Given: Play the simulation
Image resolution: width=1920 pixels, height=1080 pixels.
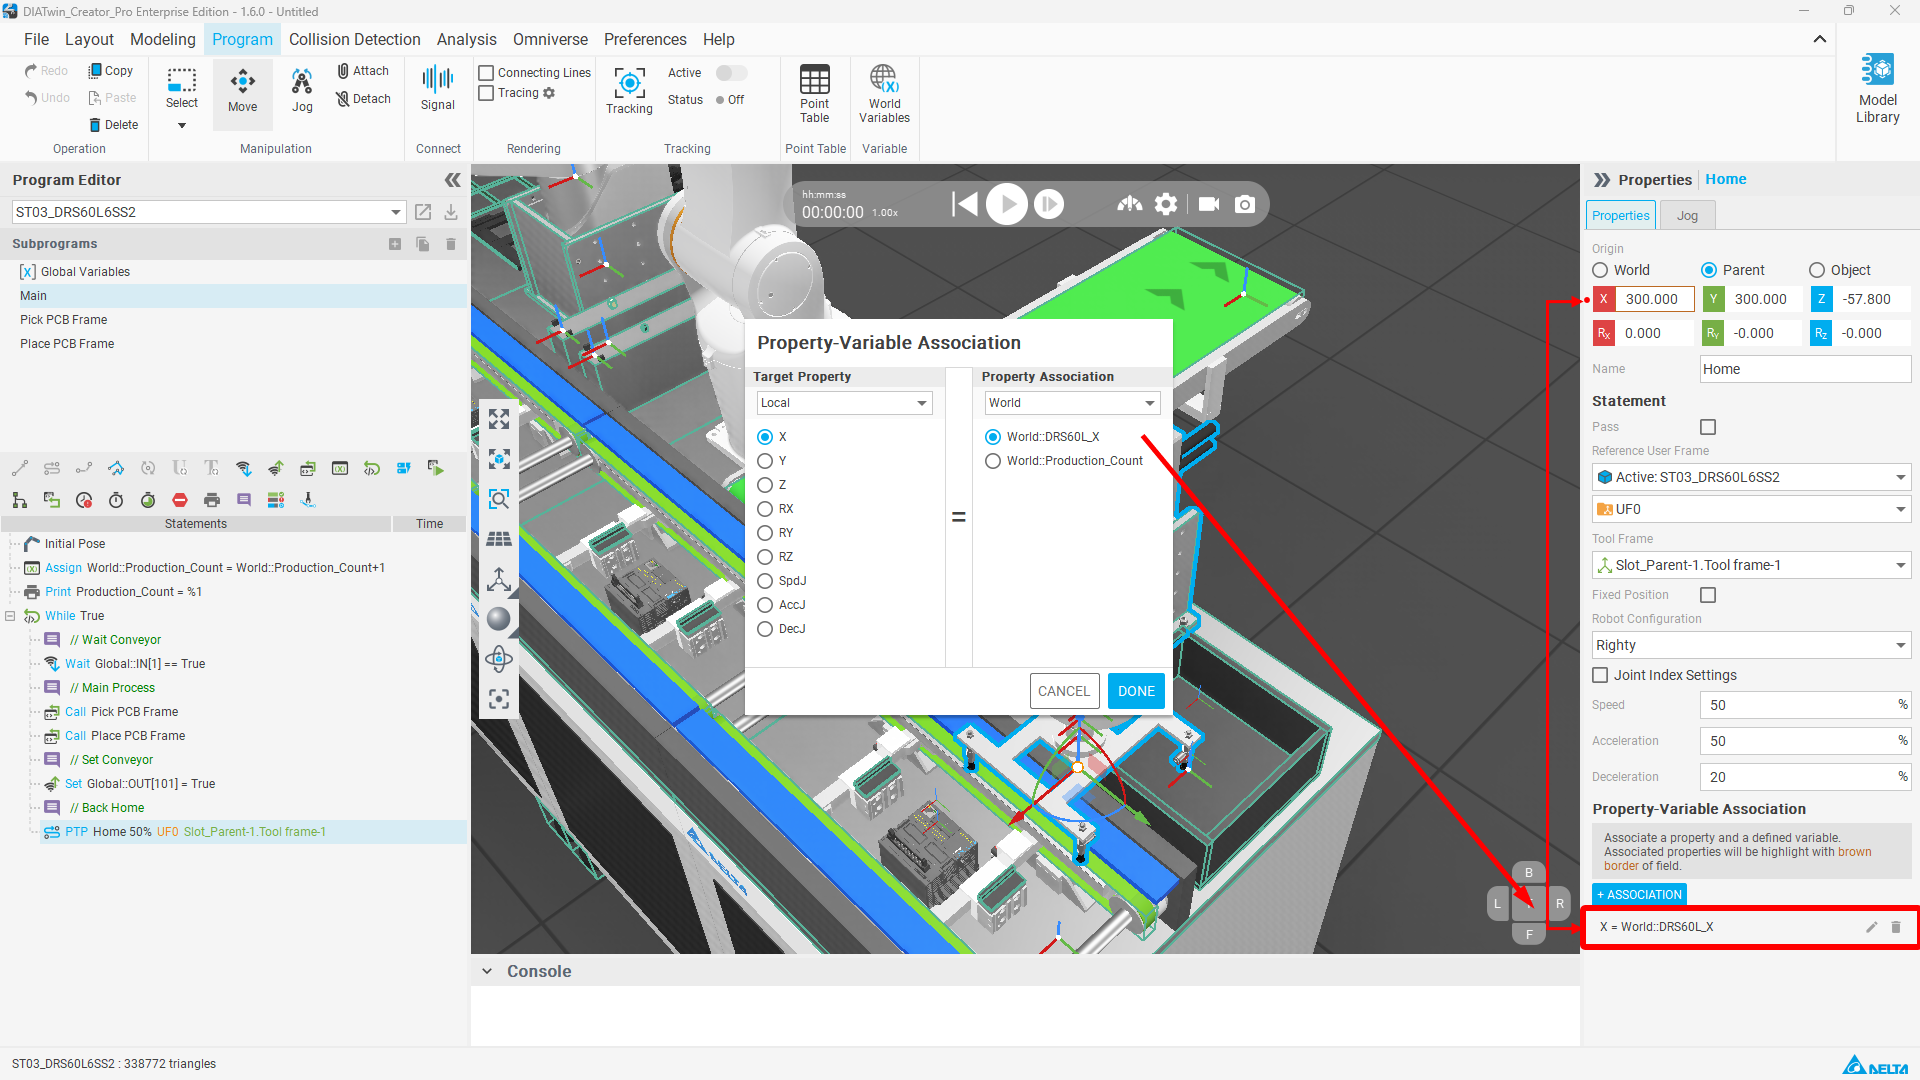Looking at the screenshot, I should (1007, 204).
